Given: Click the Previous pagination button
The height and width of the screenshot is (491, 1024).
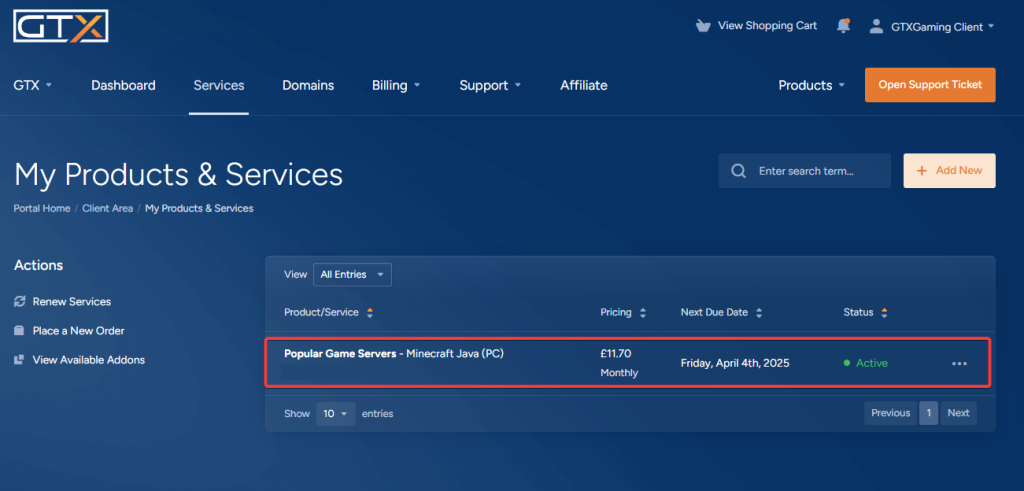Looking at the screenshot, I should (891, 413).
